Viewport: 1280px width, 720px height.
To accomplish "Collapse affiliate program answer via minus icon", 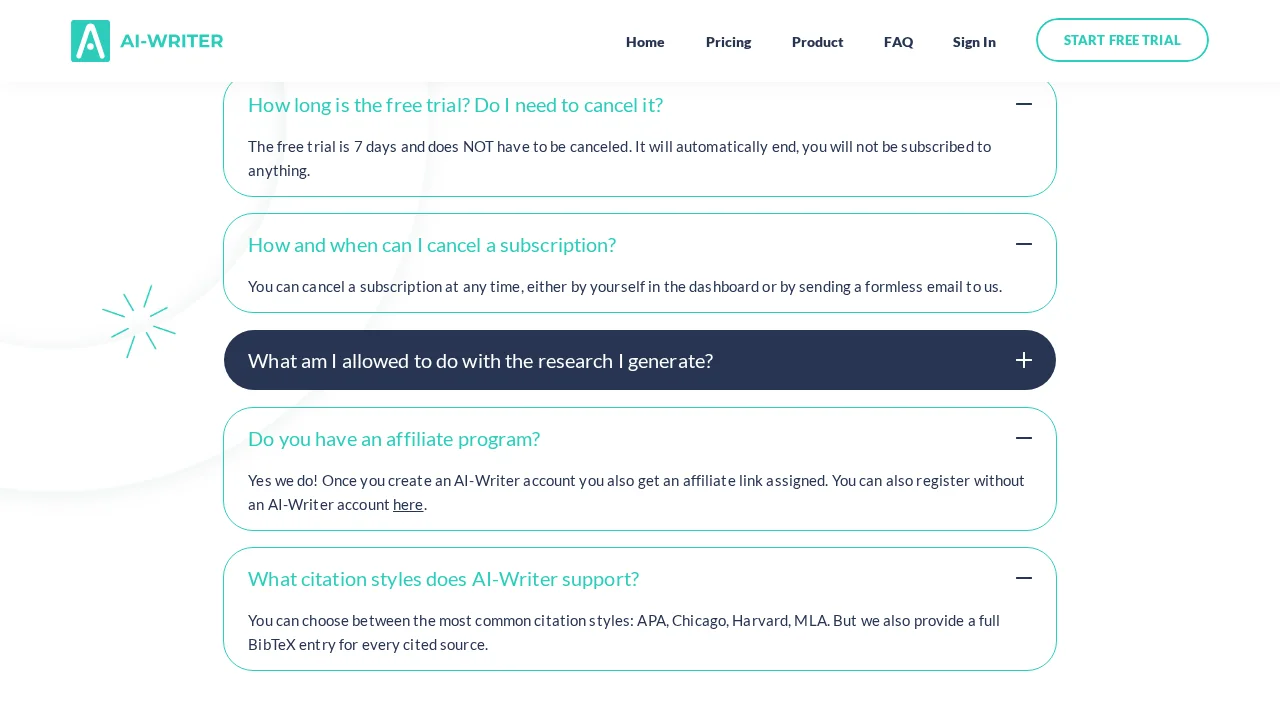I will (x=1024, y=438).
